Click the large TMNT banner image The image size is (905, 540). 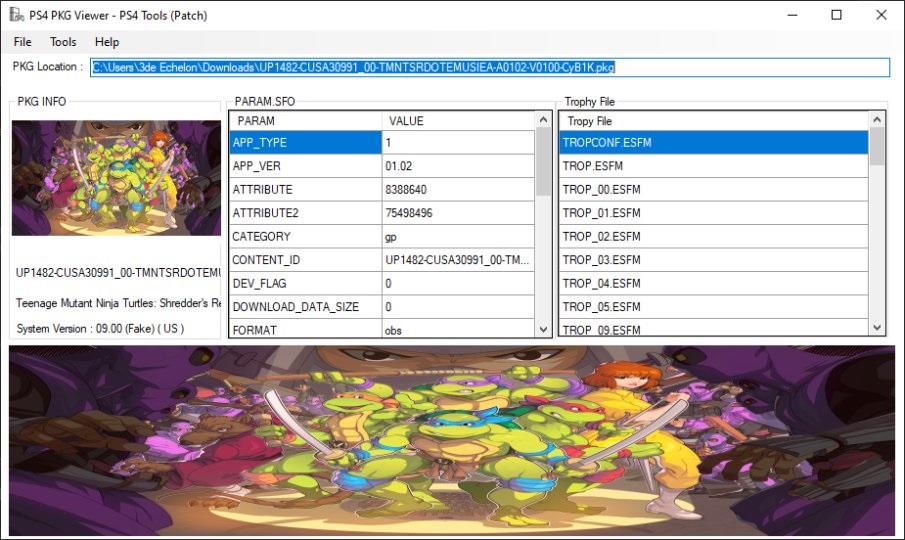tap(452, 441)
